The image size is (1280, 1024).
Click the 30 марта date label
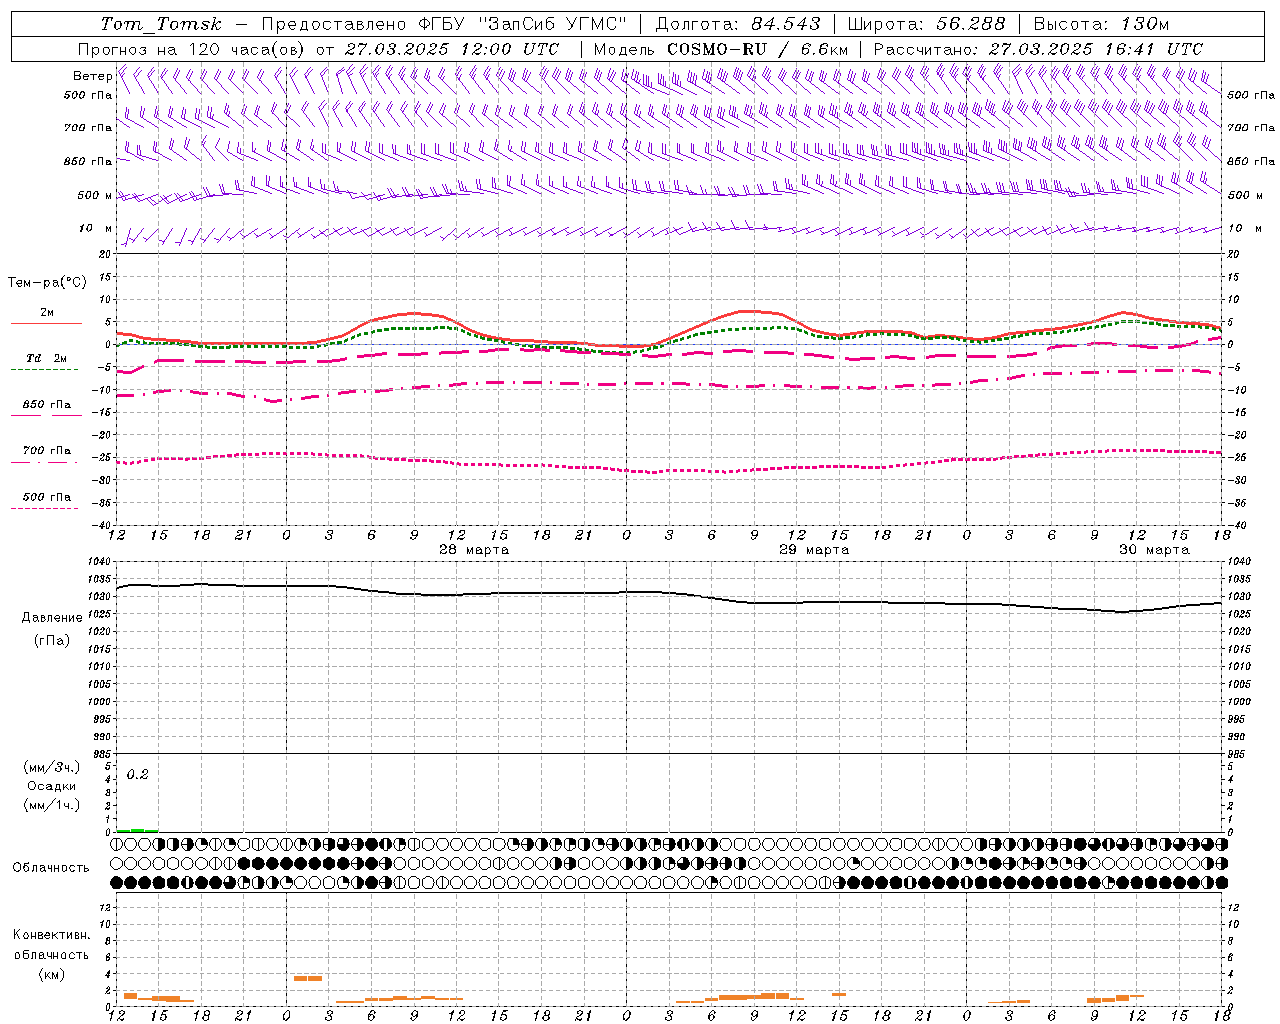1154,550
